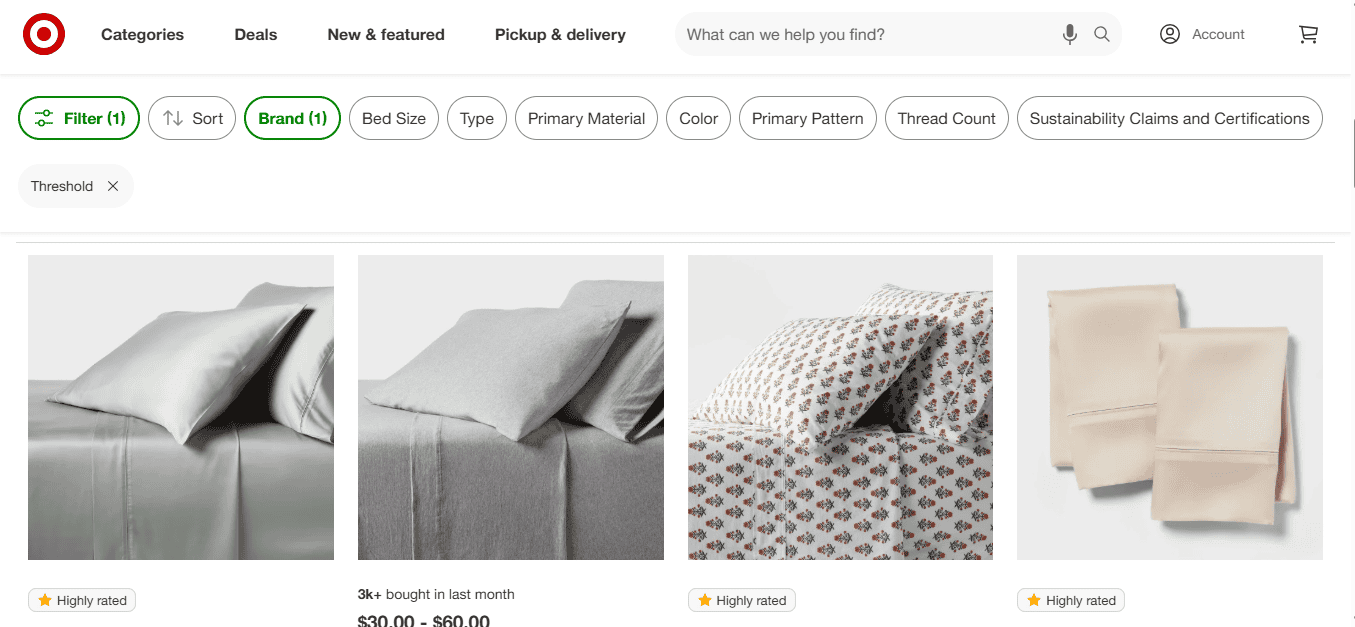Expand the Brand (1) filter

tap(292, 118)
